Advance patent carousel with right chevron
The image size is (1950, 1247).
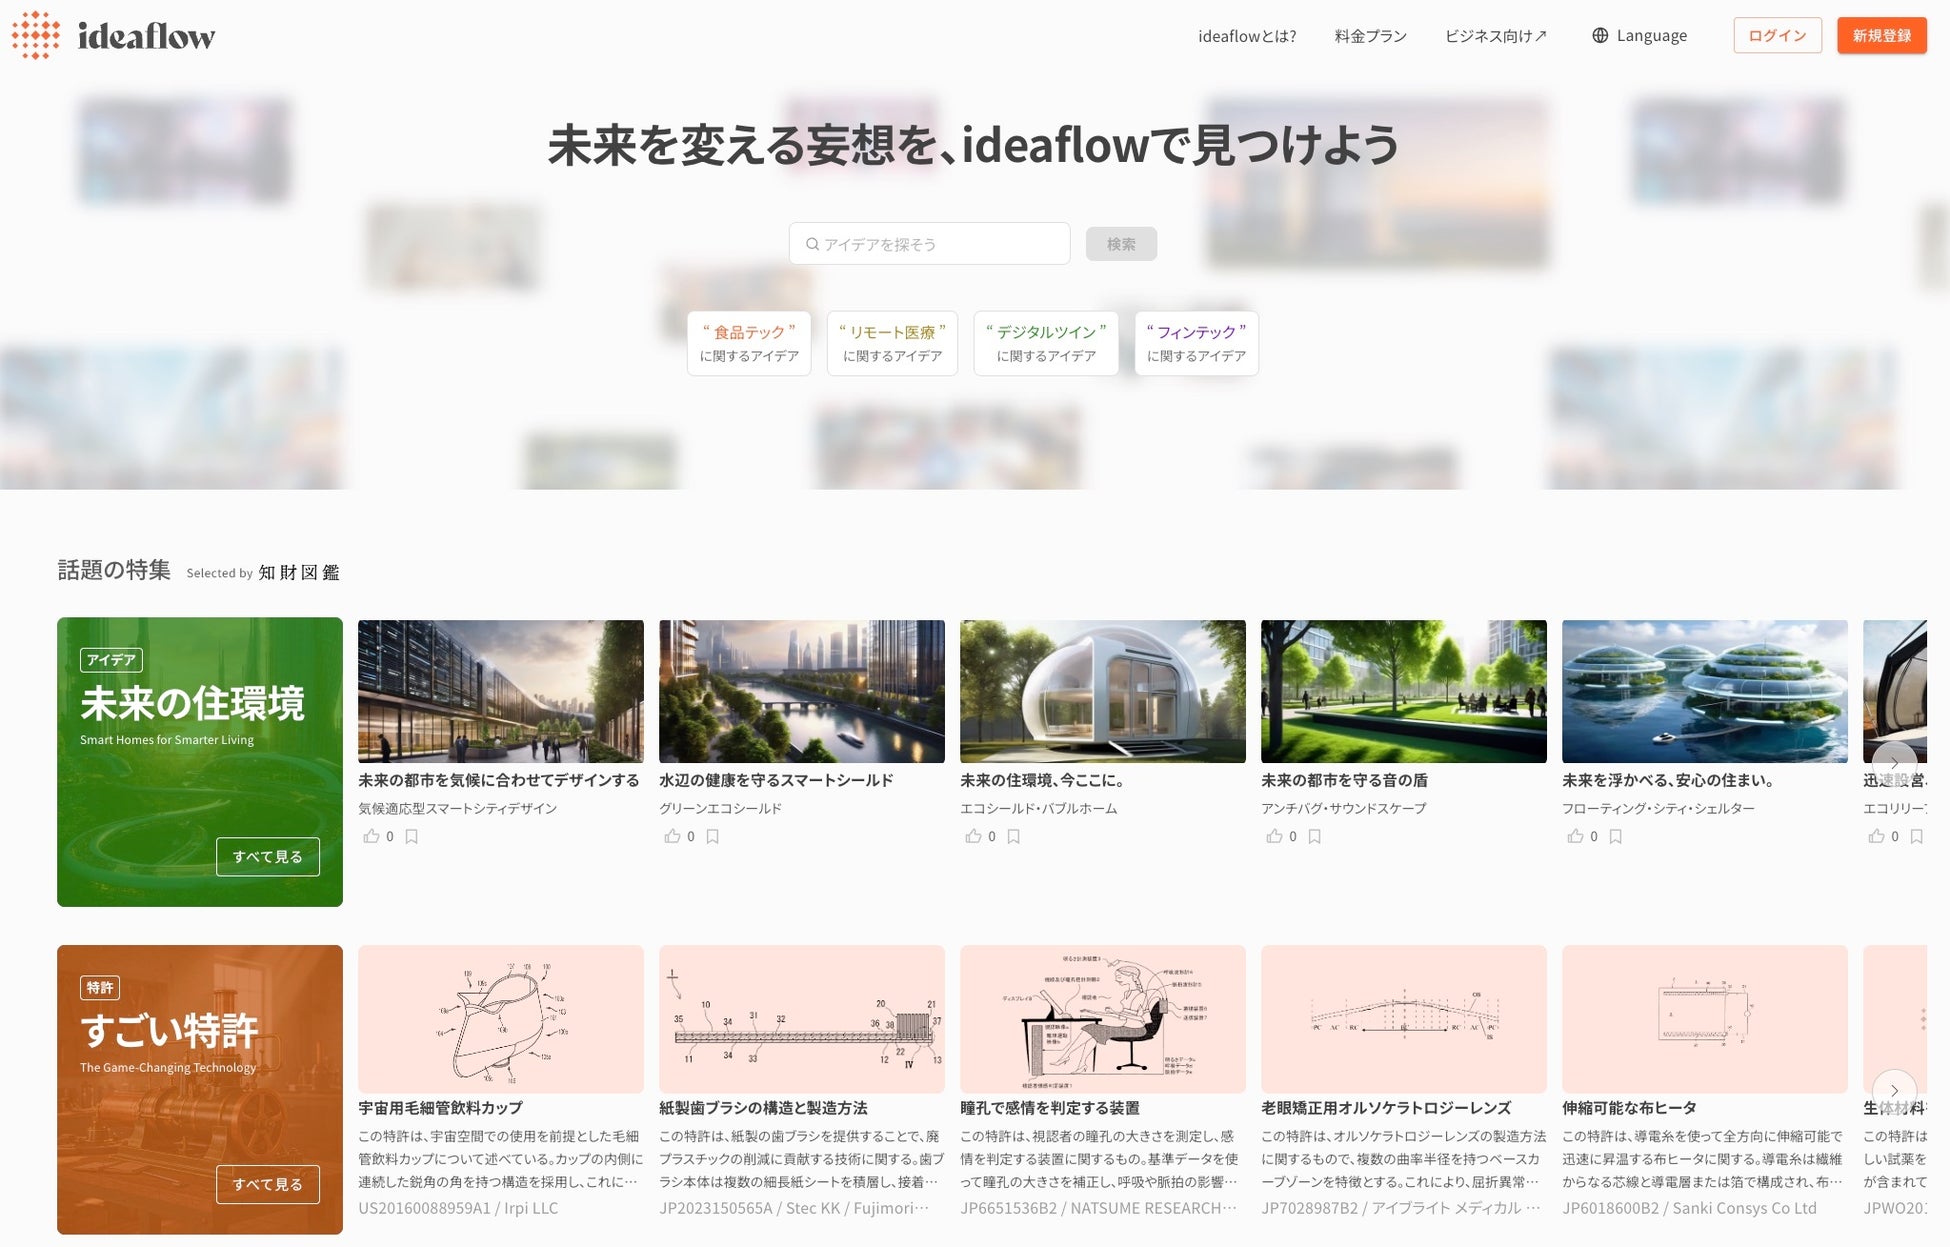1893,1090
